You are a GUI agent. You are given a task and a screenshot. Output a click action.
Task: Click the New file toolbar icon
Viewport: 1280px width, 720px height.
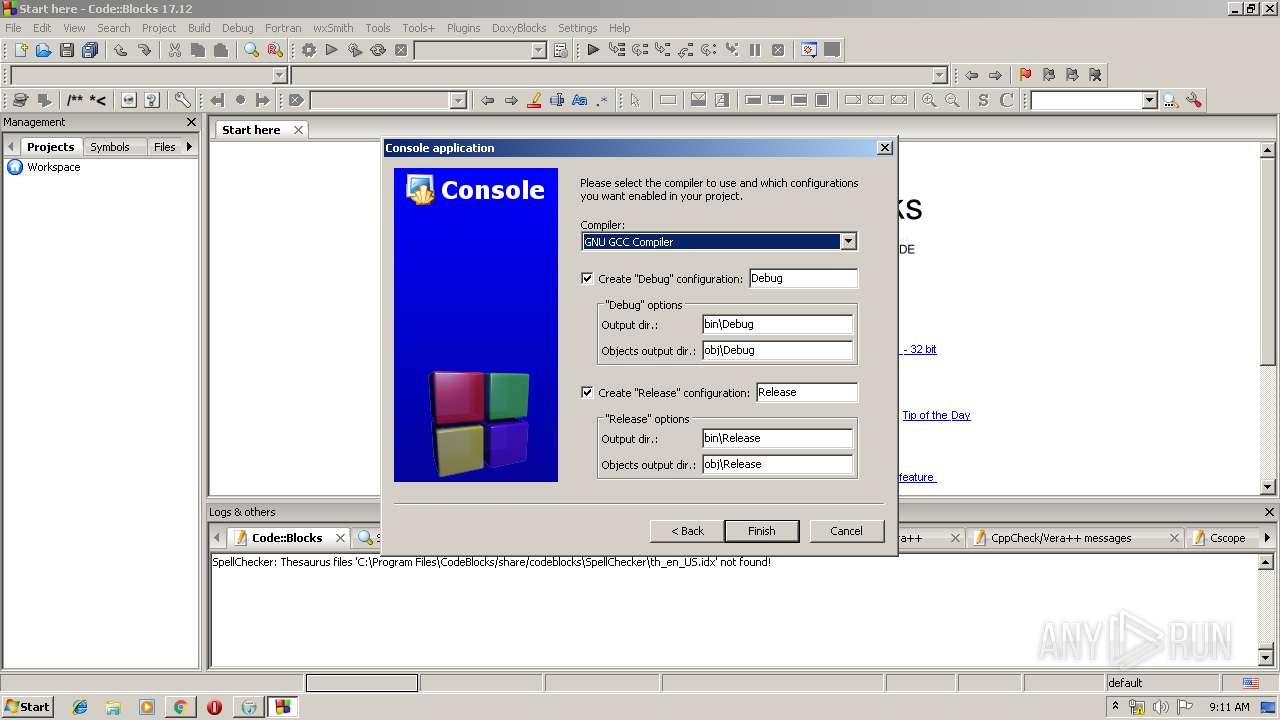click(x=20, y=50)
